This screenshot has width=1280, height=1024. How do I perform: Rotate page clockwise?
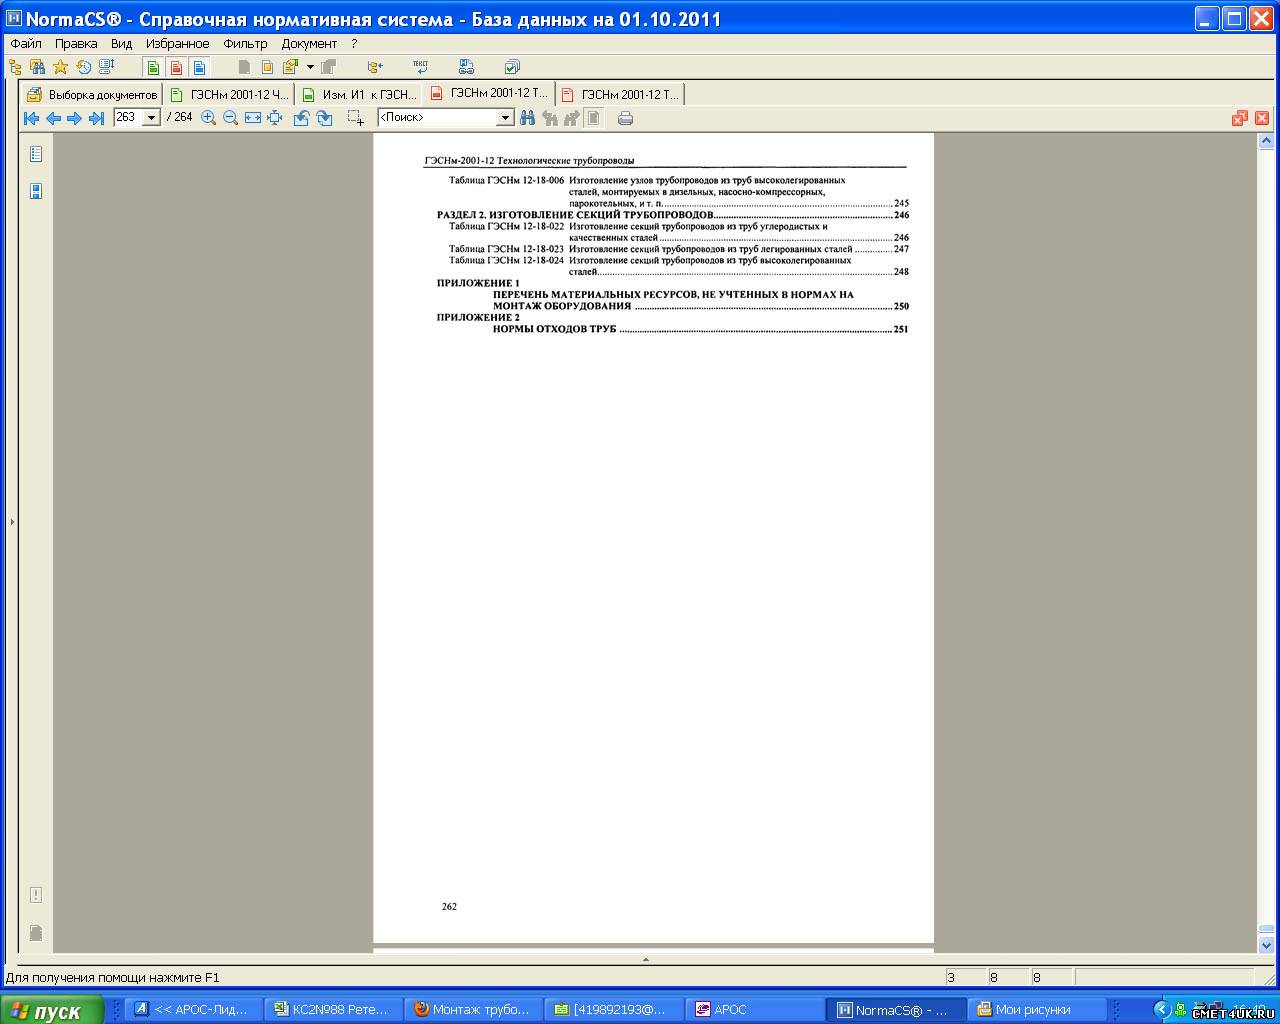point(324,118)
